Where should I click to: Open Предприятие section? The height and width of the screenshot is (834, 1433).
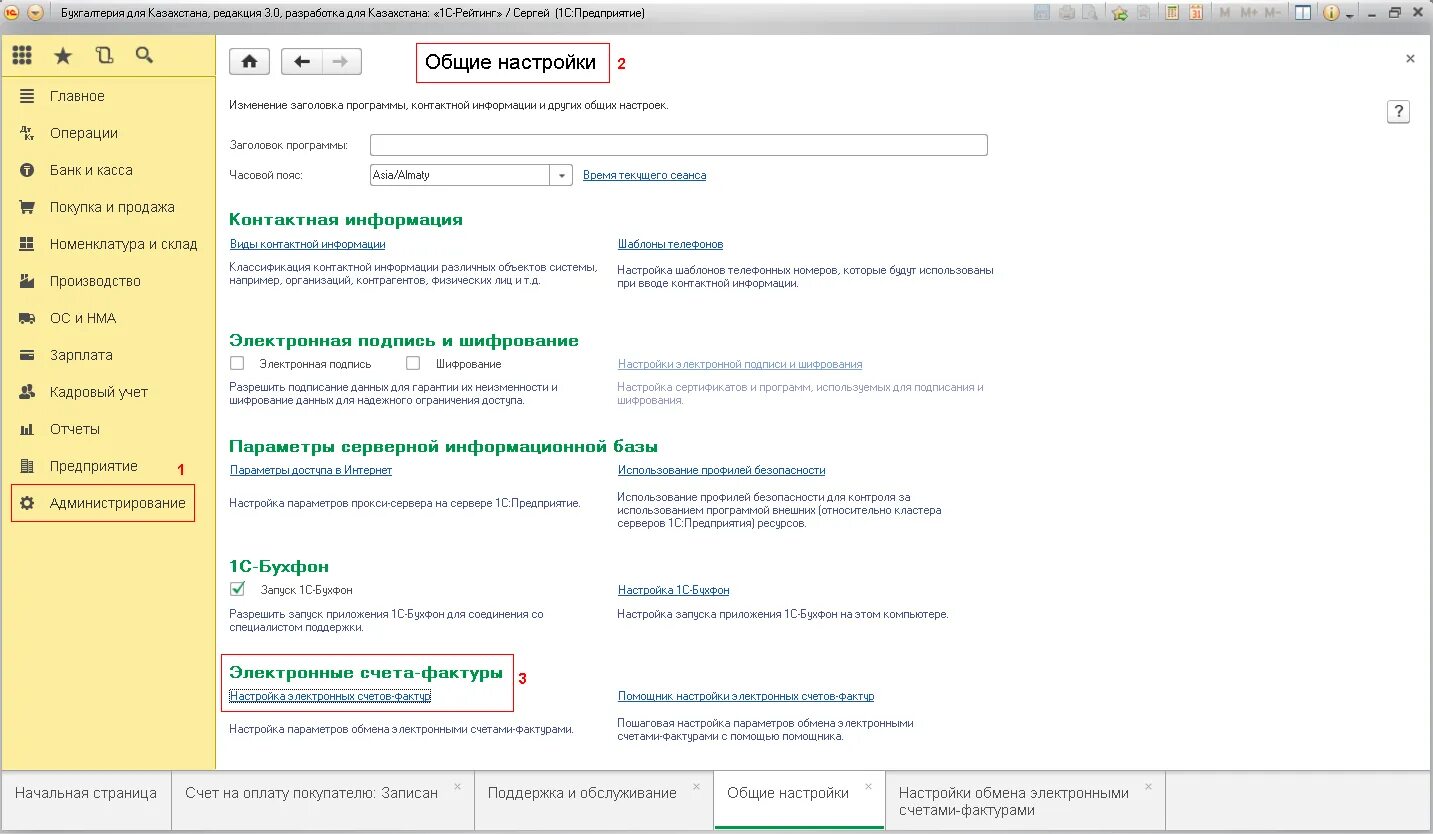click(x=108, y=466)
